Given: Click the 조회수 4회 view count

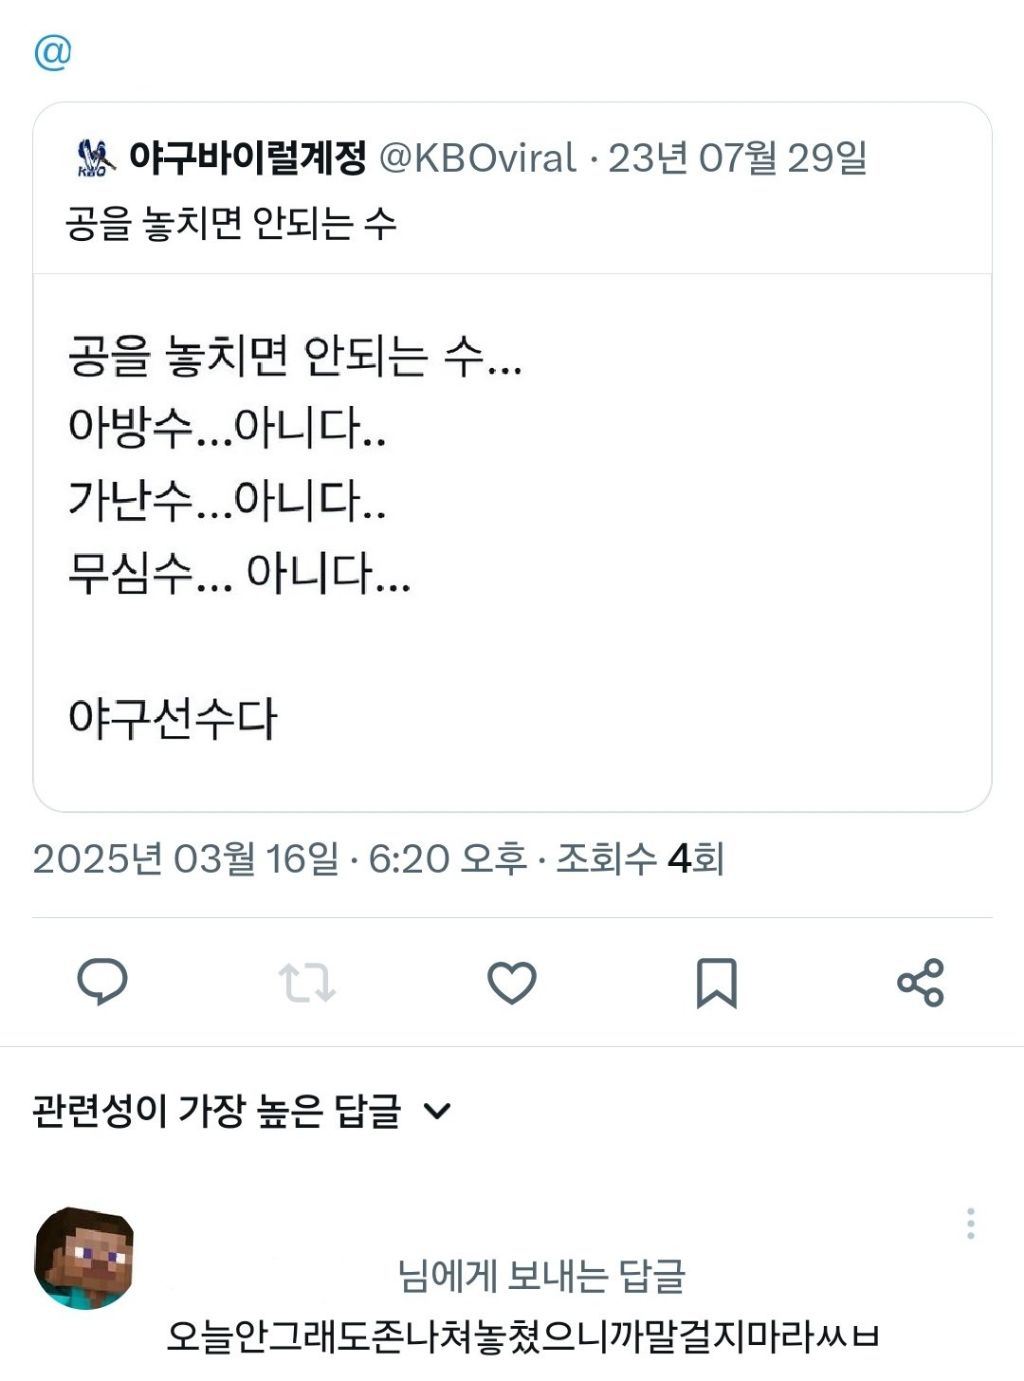Looking at the screenshot, I should click(x=640, y=858).
